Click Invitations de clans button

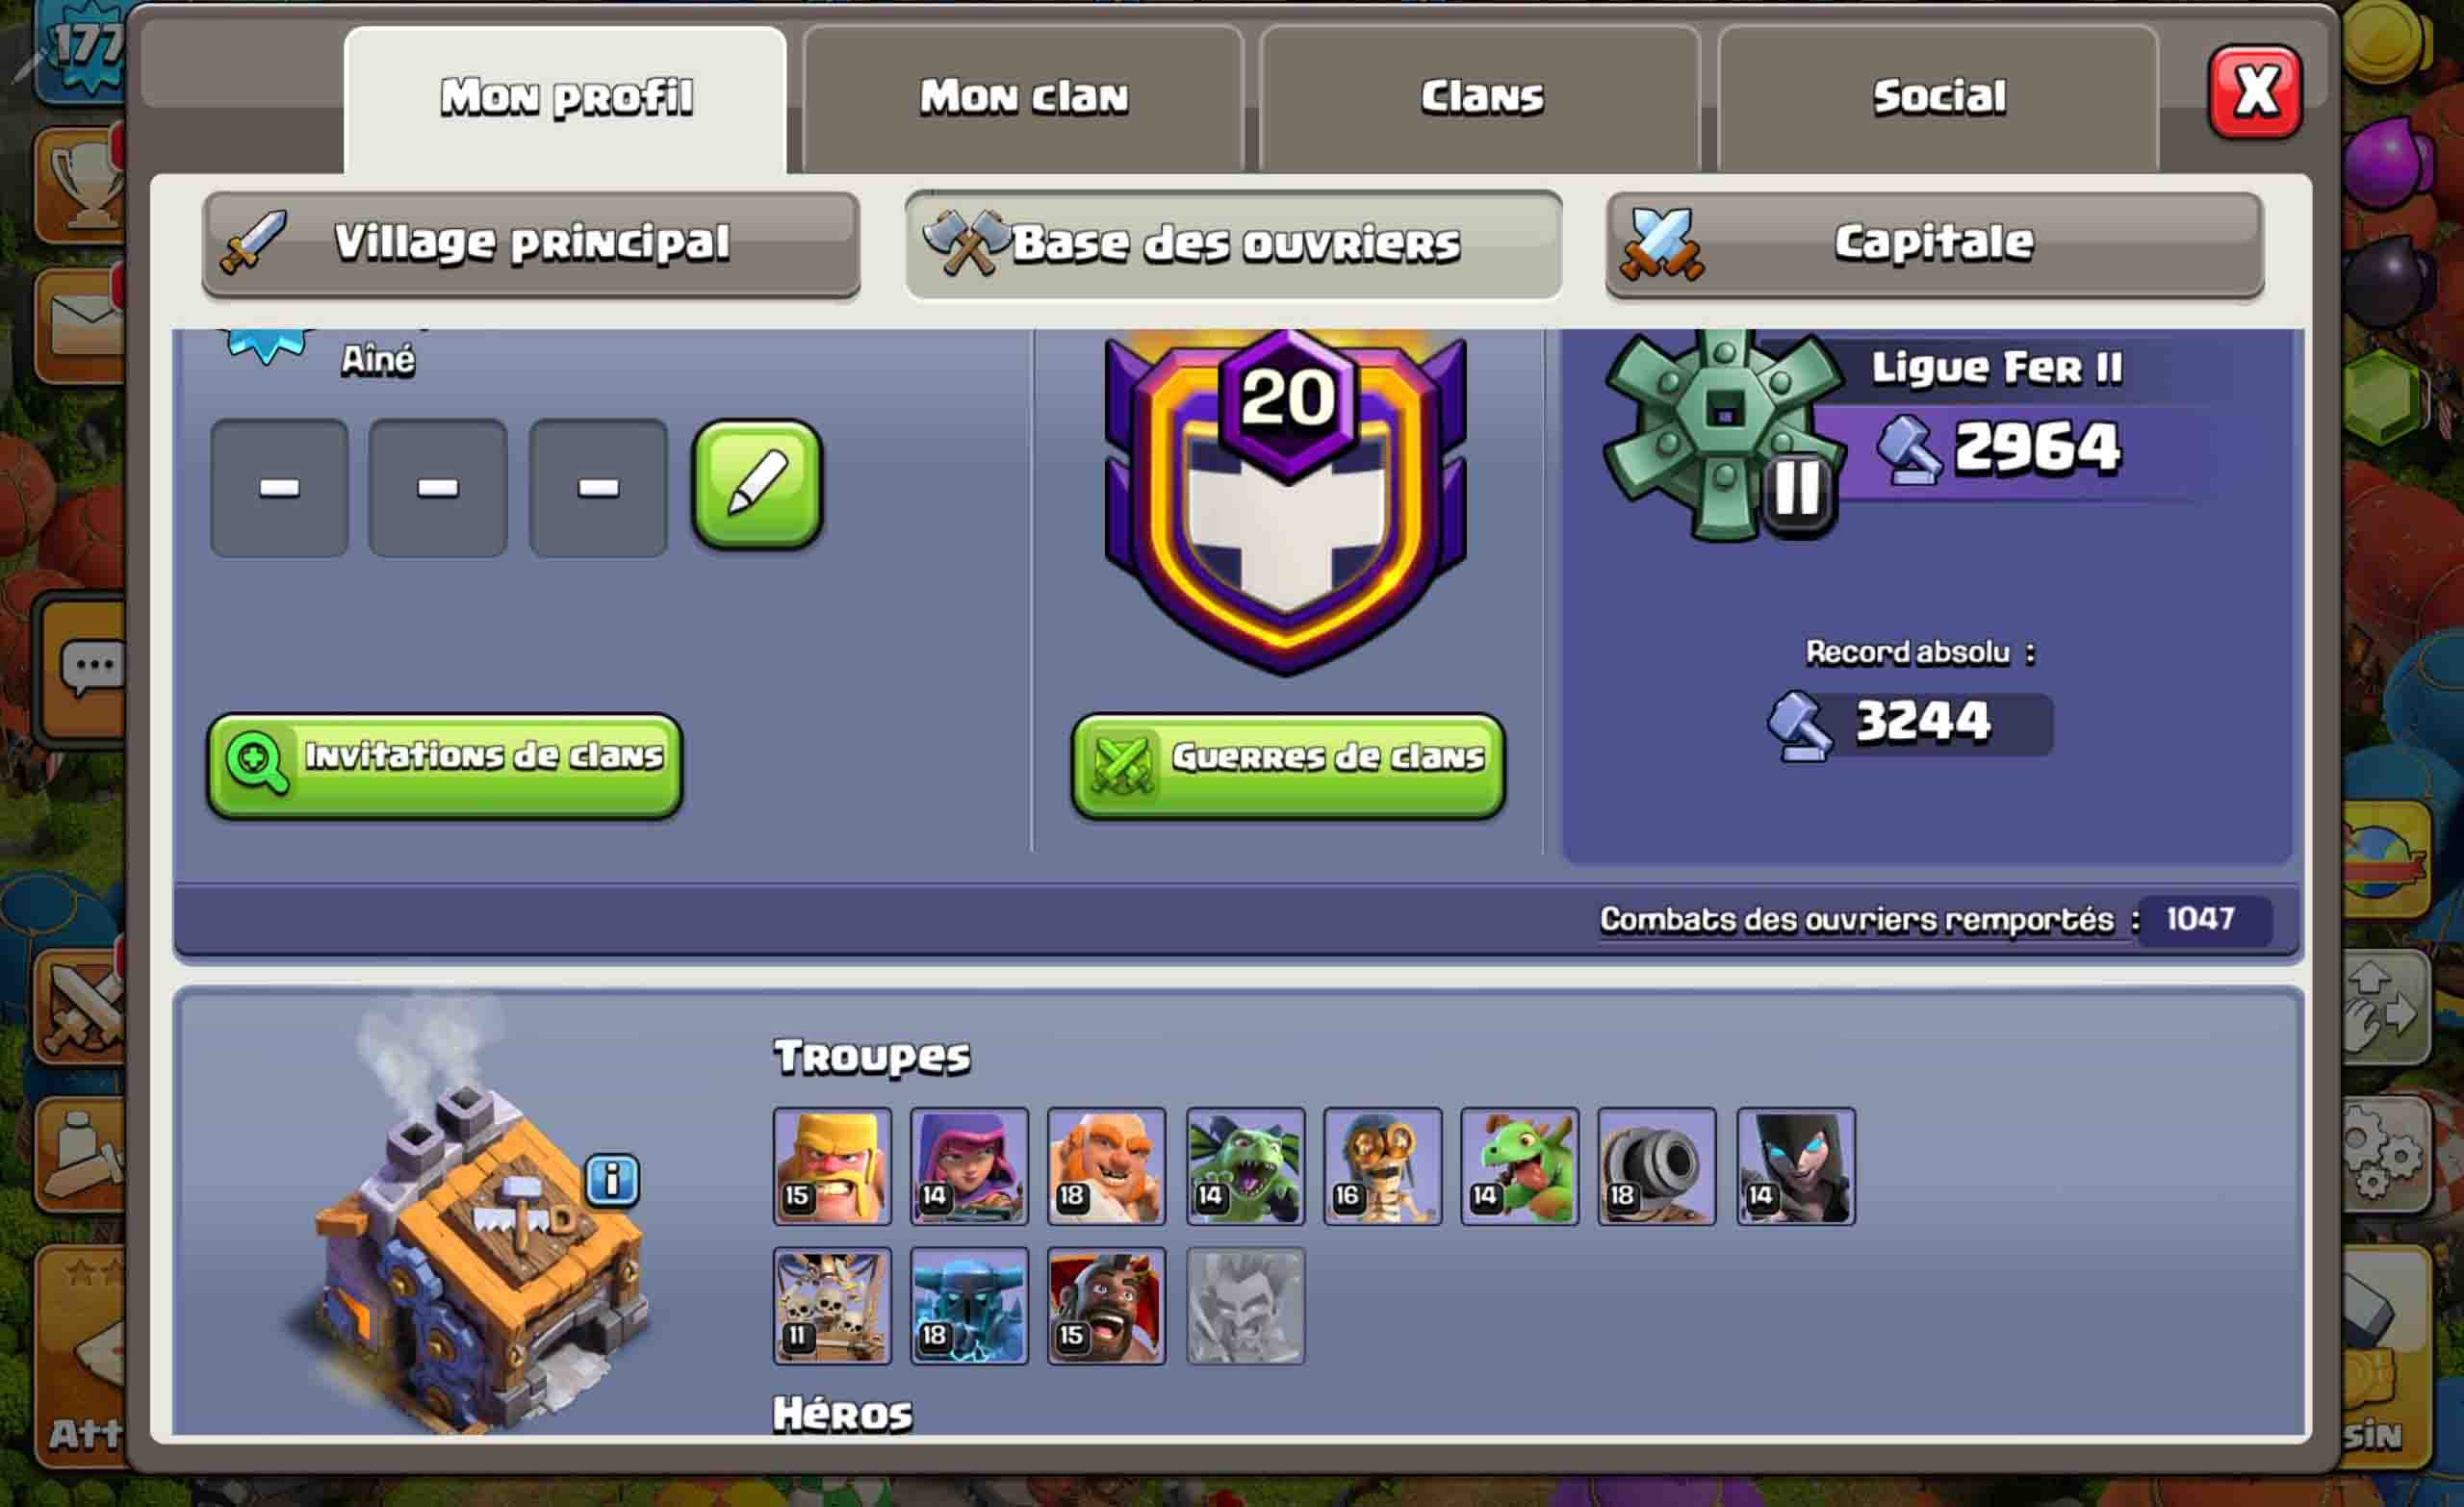[445, 765]
